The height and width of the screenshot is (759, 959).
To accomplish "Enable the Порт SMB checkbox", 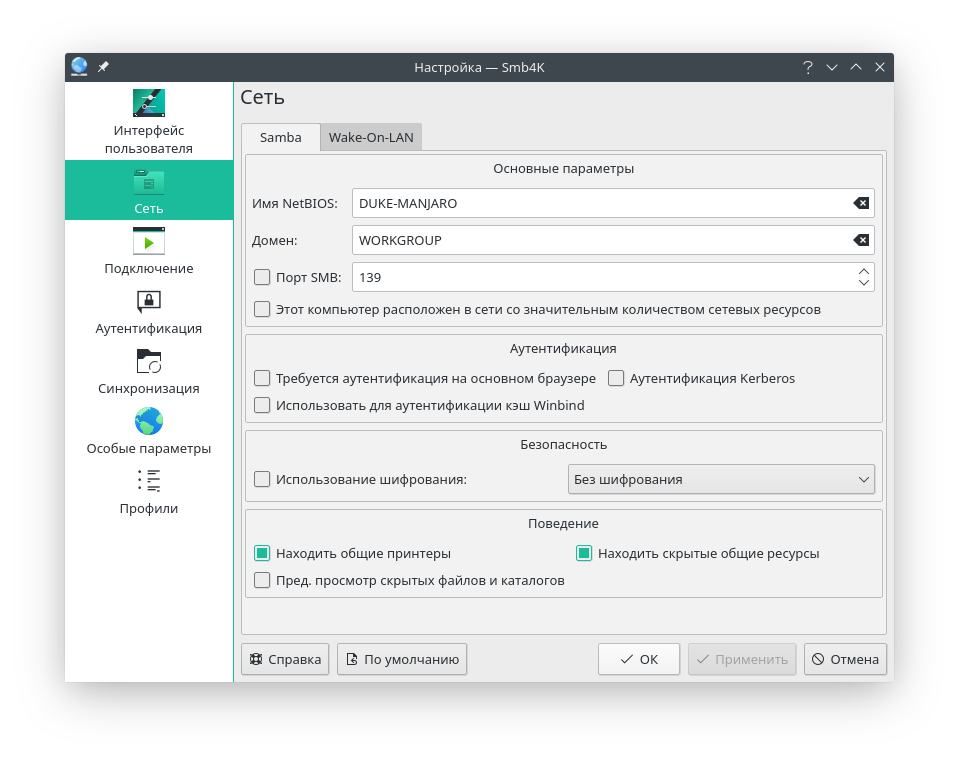I will point(262,277).
